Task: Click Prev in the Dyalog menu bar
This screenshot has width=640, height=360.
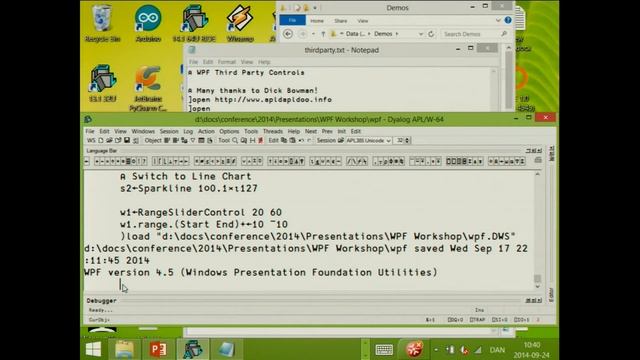Action: (x=327, y=131)
